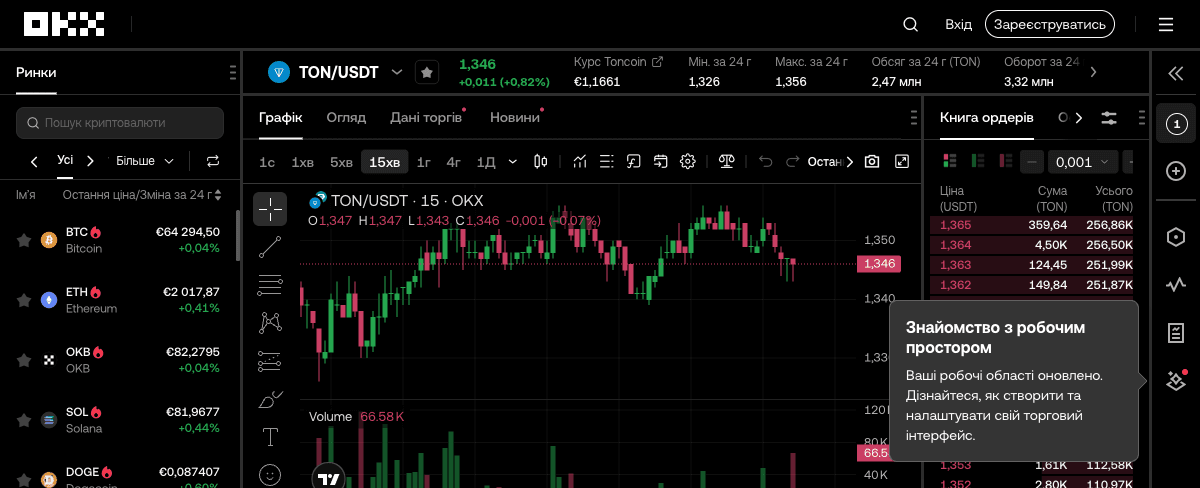Take chart snapshot with camera icon
The width and height of the screenshot is (1200, 488).
coord(872,161)
